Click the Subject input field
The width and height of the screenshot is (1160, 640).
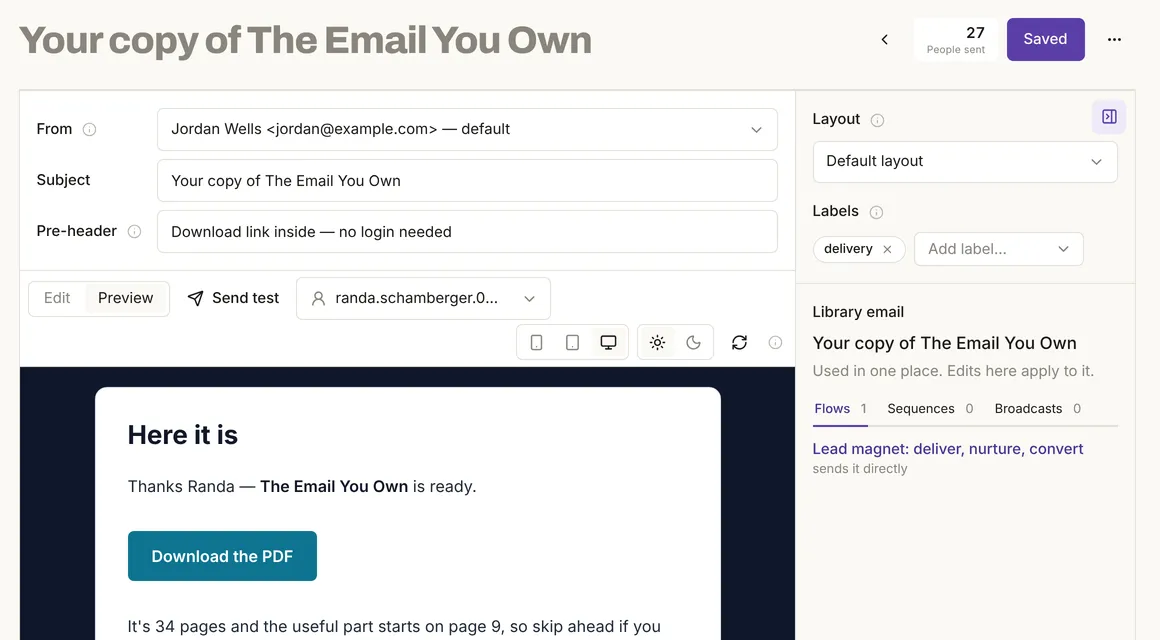pos(467,181)
